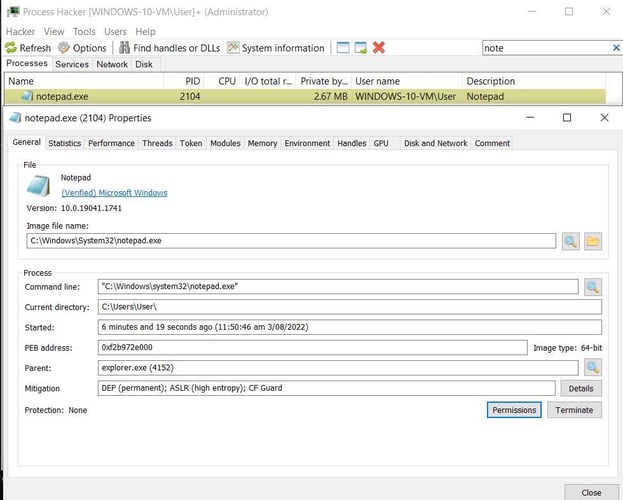Image resolution: width=623 pixels, height=500 pixels.
Task: Inspect parent process explorer.exe magnifier icon
Action: [592, 368]
